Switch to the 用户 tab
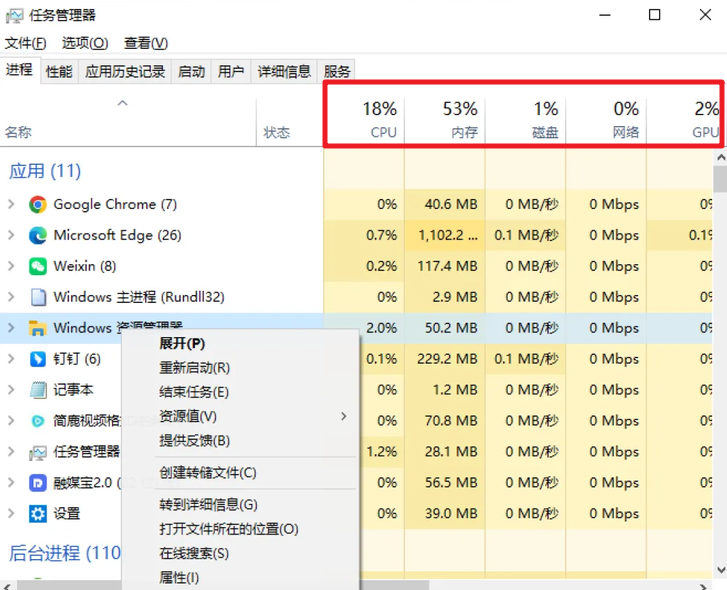Image resolution: width=727 pixels, height=590 pixels. (231, 71)
